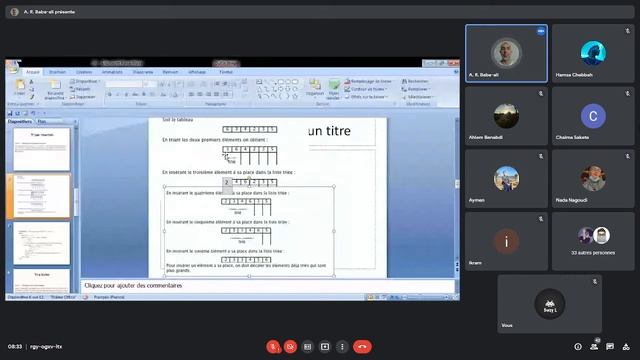Viewport: 640px width, 360px height.
Task: Click Supprimer in the Diapositives group
Action: pyautogui.click(x=82, y=97)
